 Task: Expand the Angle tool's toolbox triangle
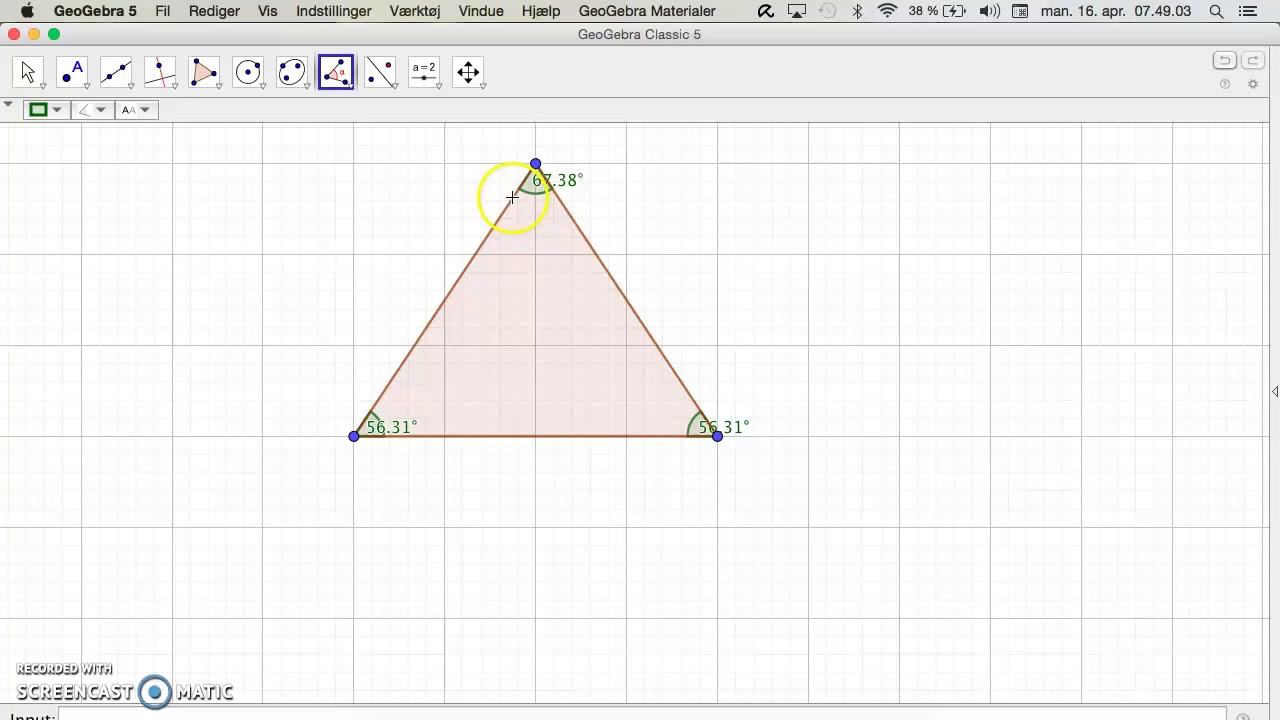(350, 86)
